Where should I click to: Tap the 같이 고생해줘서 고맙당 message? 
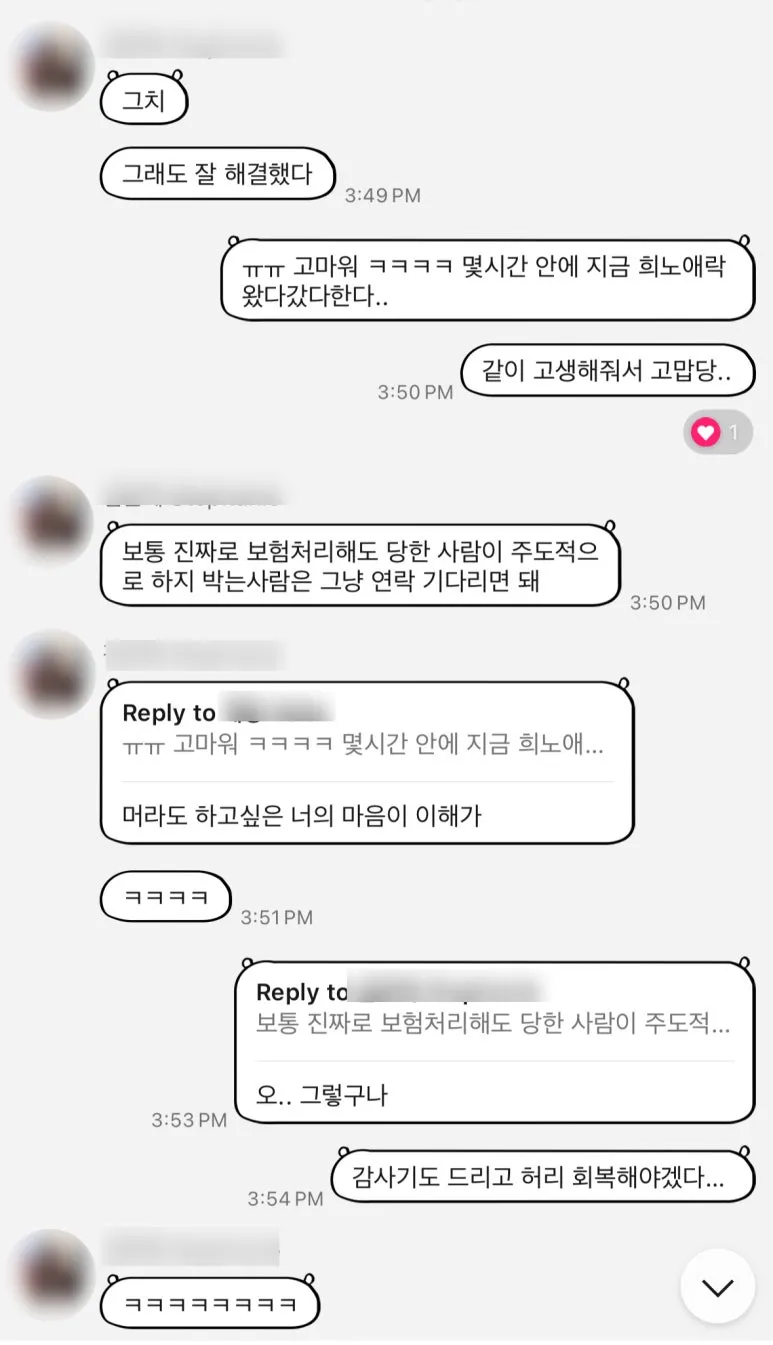pos(607,373)
